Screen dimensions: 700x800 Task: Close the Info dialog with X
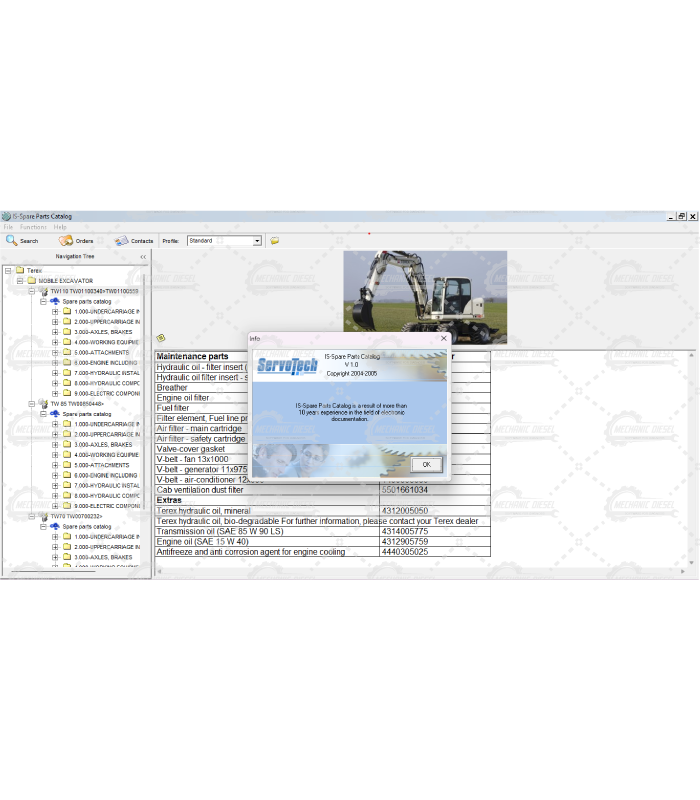(x=444, y=338)
